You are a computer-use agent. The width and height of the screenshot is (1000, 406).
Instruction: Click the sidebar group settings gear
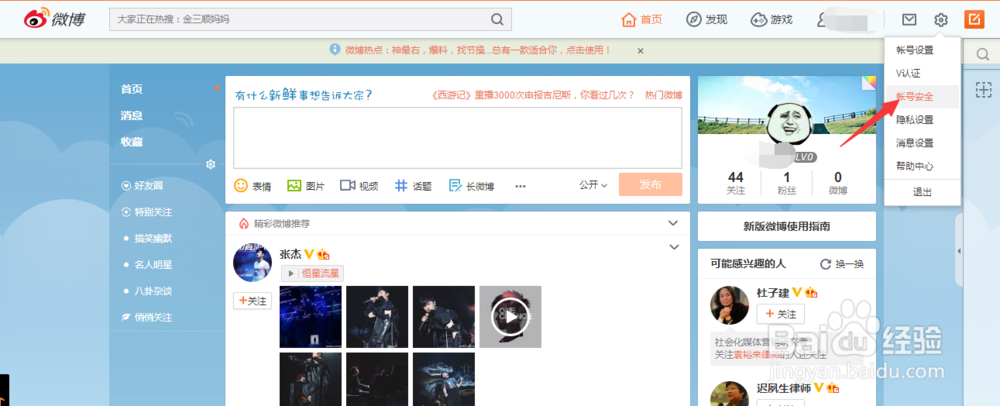210,164
